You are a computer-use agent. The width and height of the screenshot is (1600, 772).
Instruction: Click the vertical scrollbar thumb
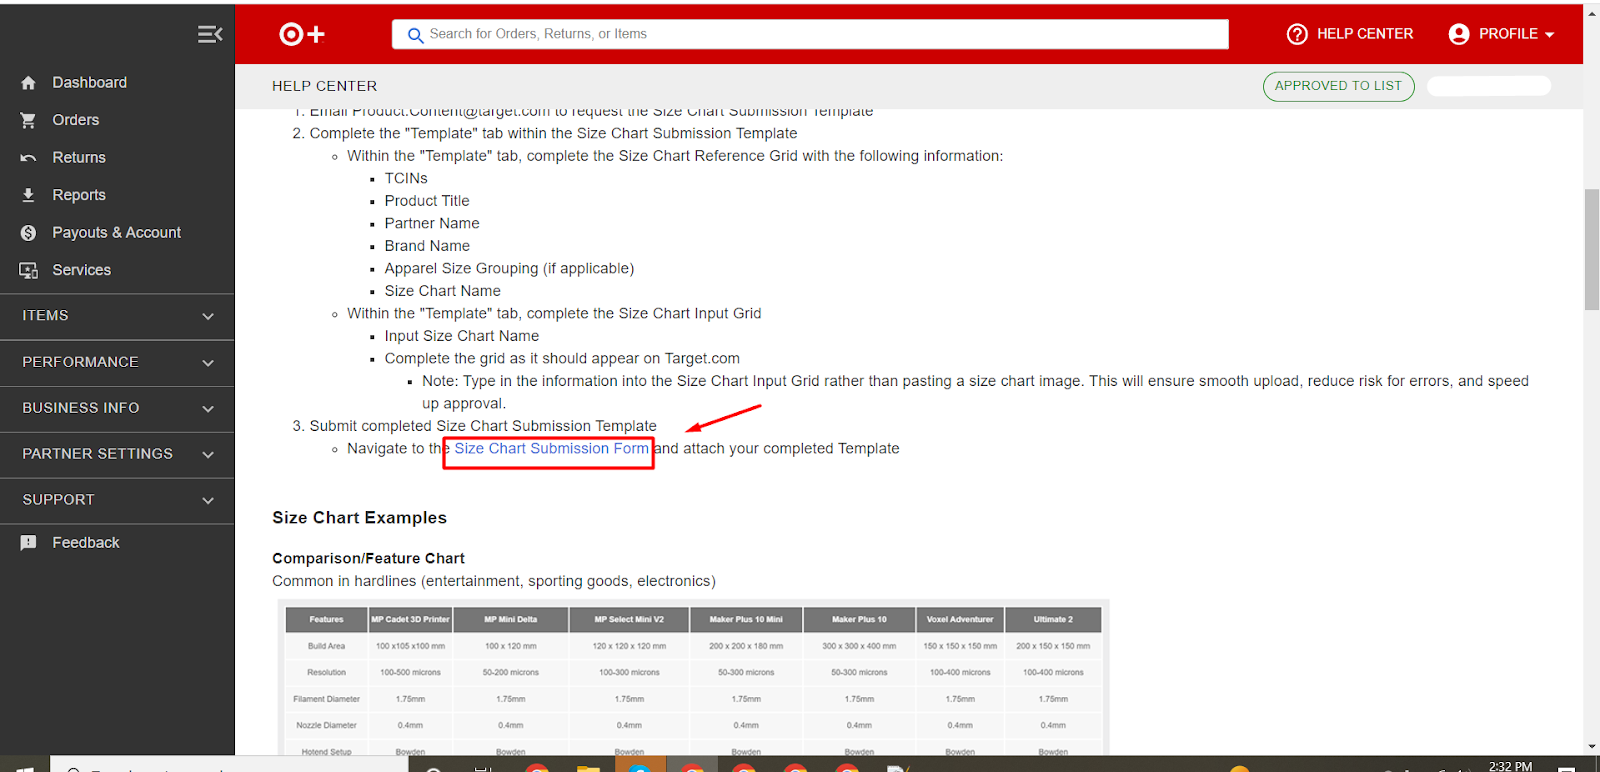[1591, 249]
